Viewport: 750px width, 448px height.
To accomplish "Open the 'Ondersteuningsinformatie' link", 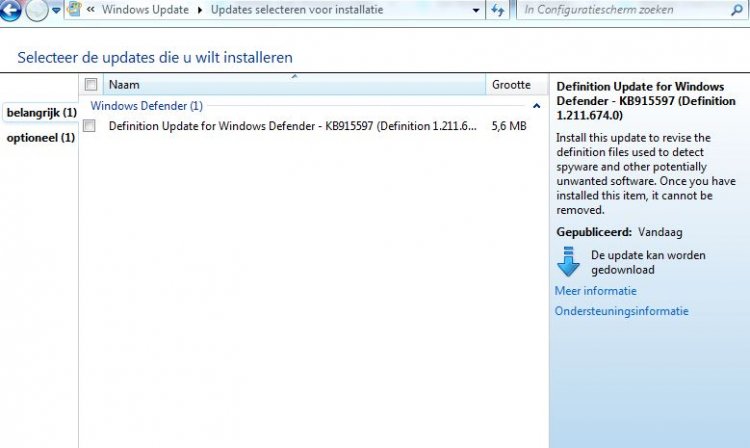I will click(621, 311).
